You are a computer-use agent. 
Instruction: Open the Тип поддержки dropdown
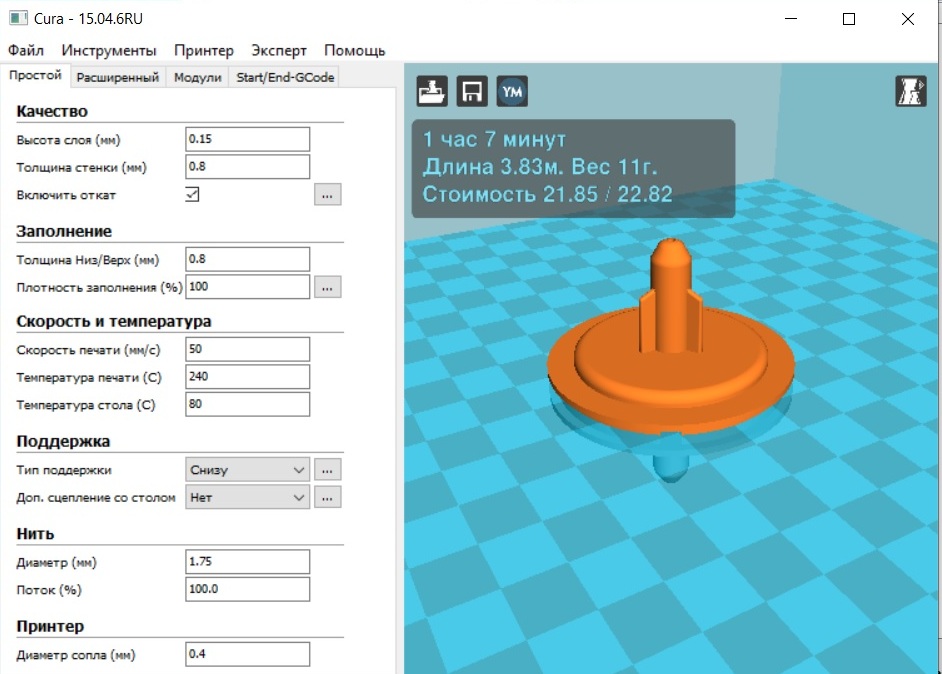point(248,470)
